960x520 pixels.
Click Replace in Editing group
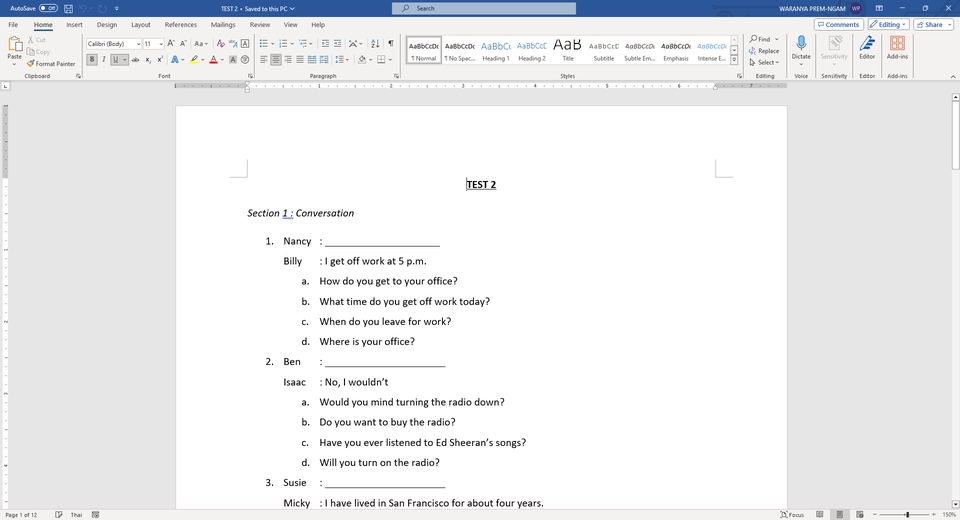pyautogui.click(x=764, y=51)
